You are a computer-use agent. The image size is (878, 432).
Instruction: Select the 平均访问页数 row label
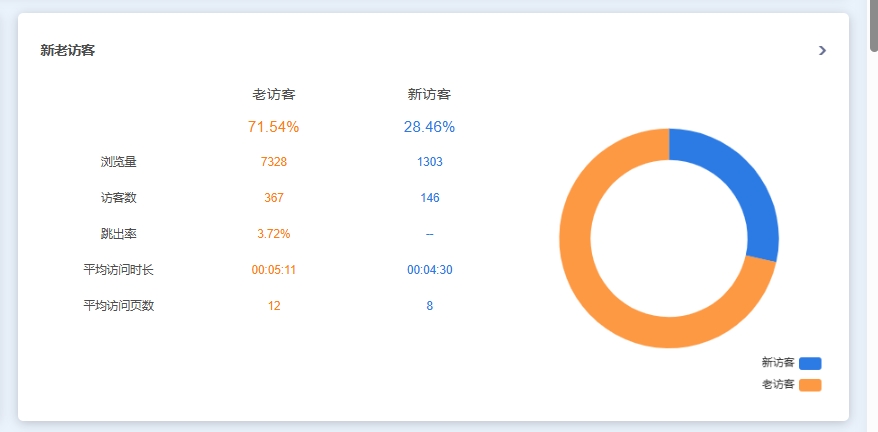(118, 306)
